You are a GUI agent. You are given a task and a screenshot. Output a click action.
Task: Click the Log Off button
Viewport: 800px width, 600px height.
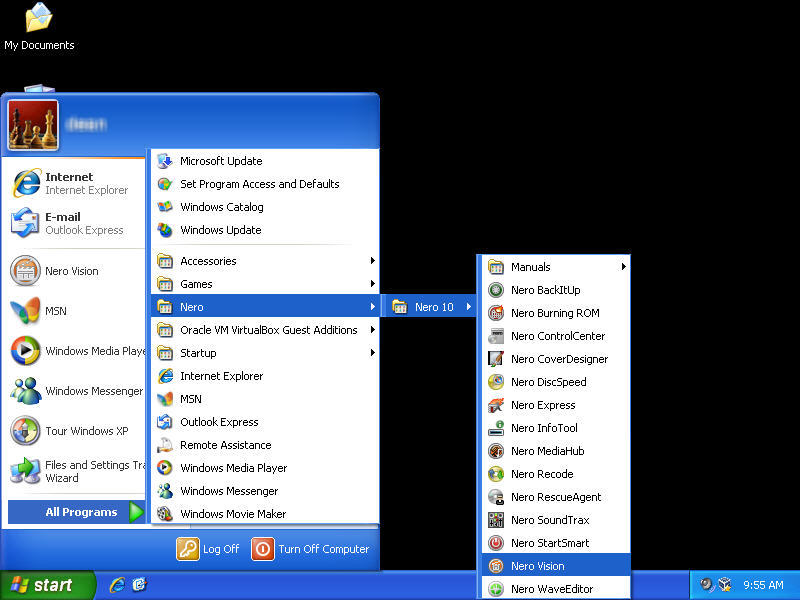coord(208,549)
